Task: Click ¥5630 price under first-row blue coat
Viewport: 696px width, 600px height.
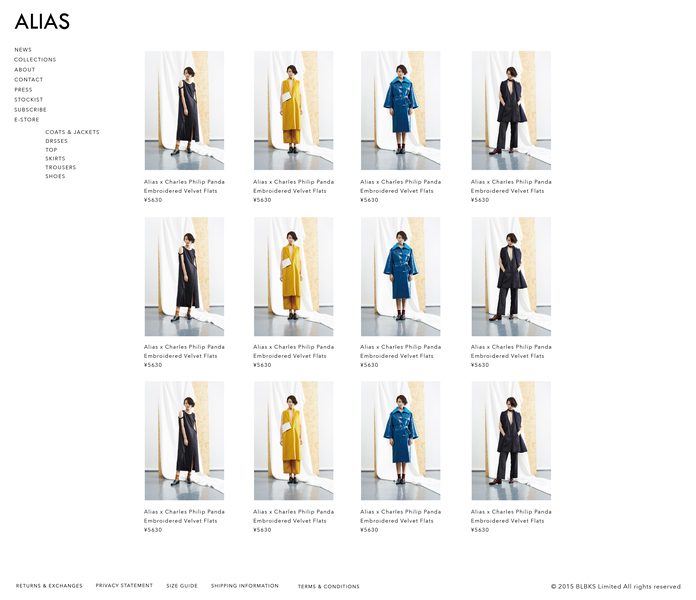Action: tap(369, 200)
